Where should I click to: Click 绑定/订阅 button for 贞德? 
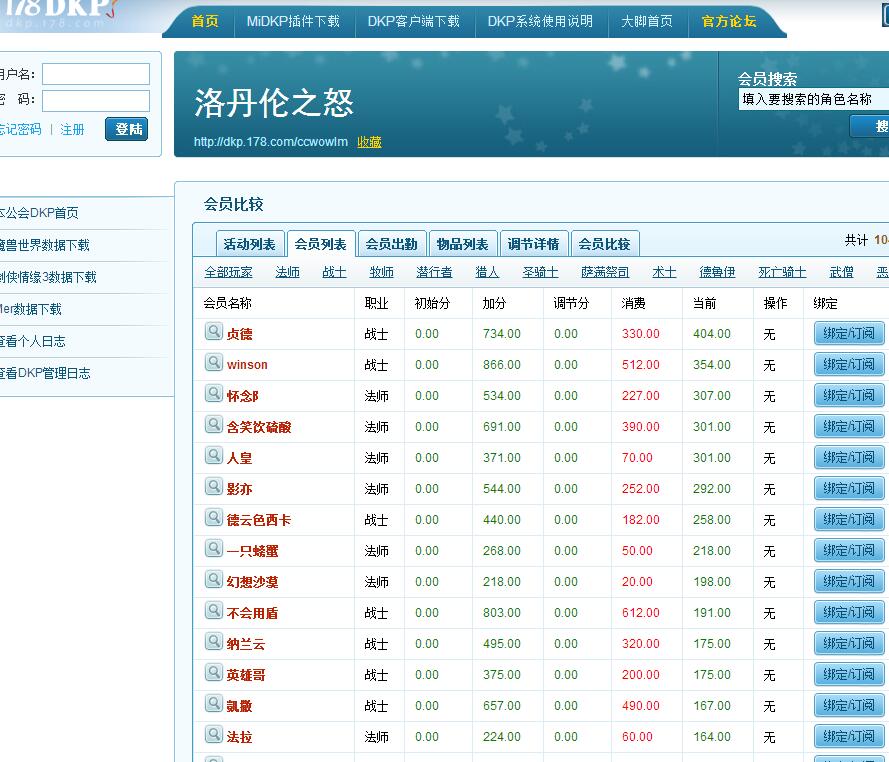coord(848,334)
